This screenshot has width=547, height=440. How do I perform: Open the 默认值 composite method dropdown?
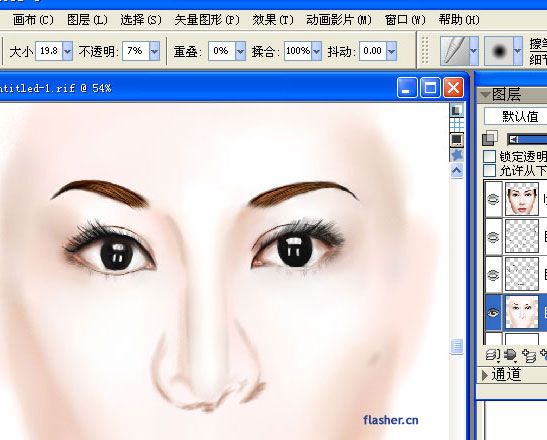[x=516, y=116]
